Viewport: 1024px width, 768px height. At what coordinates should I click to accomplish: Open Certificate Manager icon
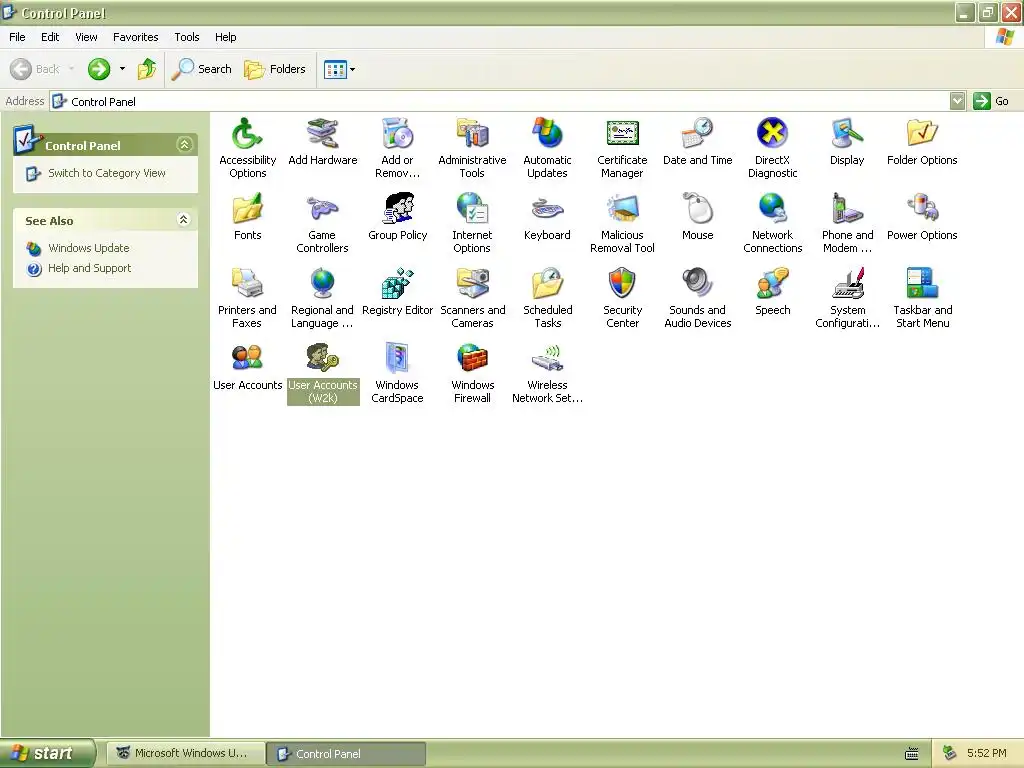(x=622, y=134)
